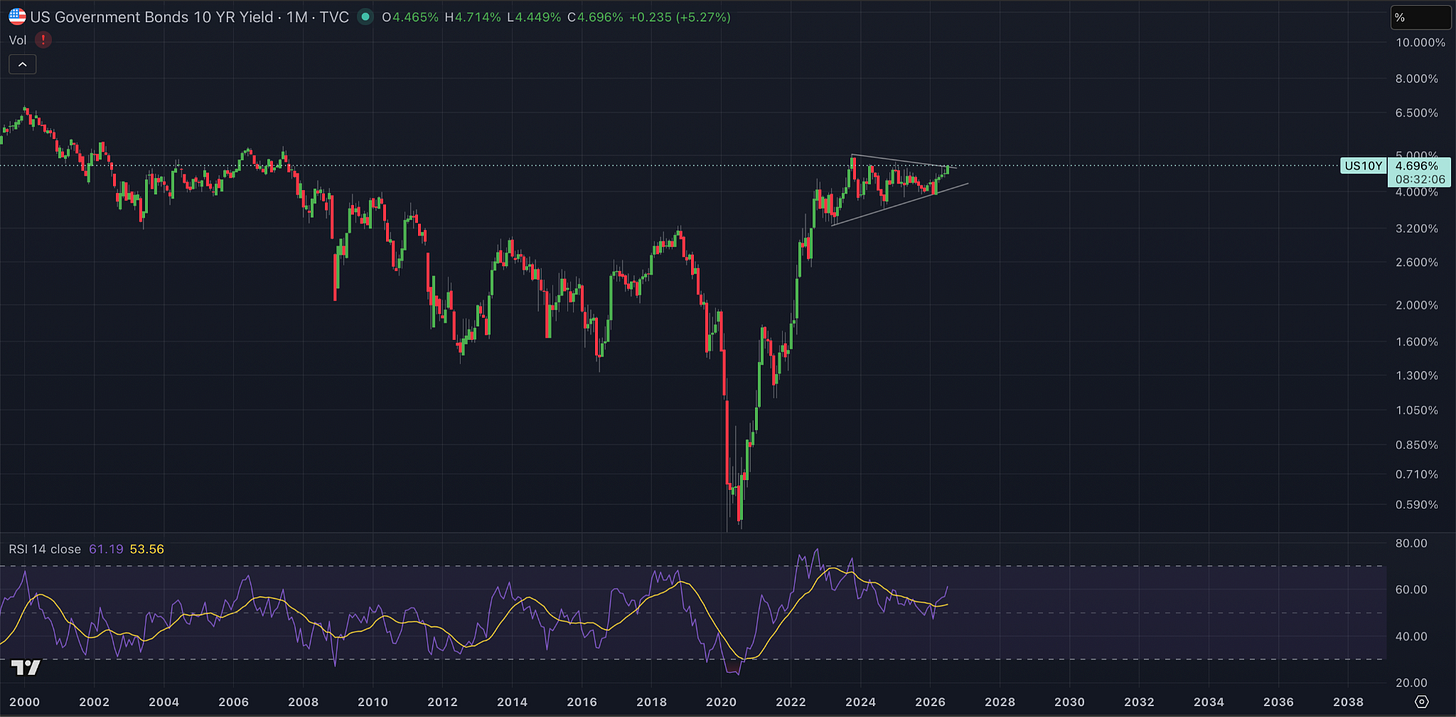Click the 2026 label on the time axis

pos(930,703)
